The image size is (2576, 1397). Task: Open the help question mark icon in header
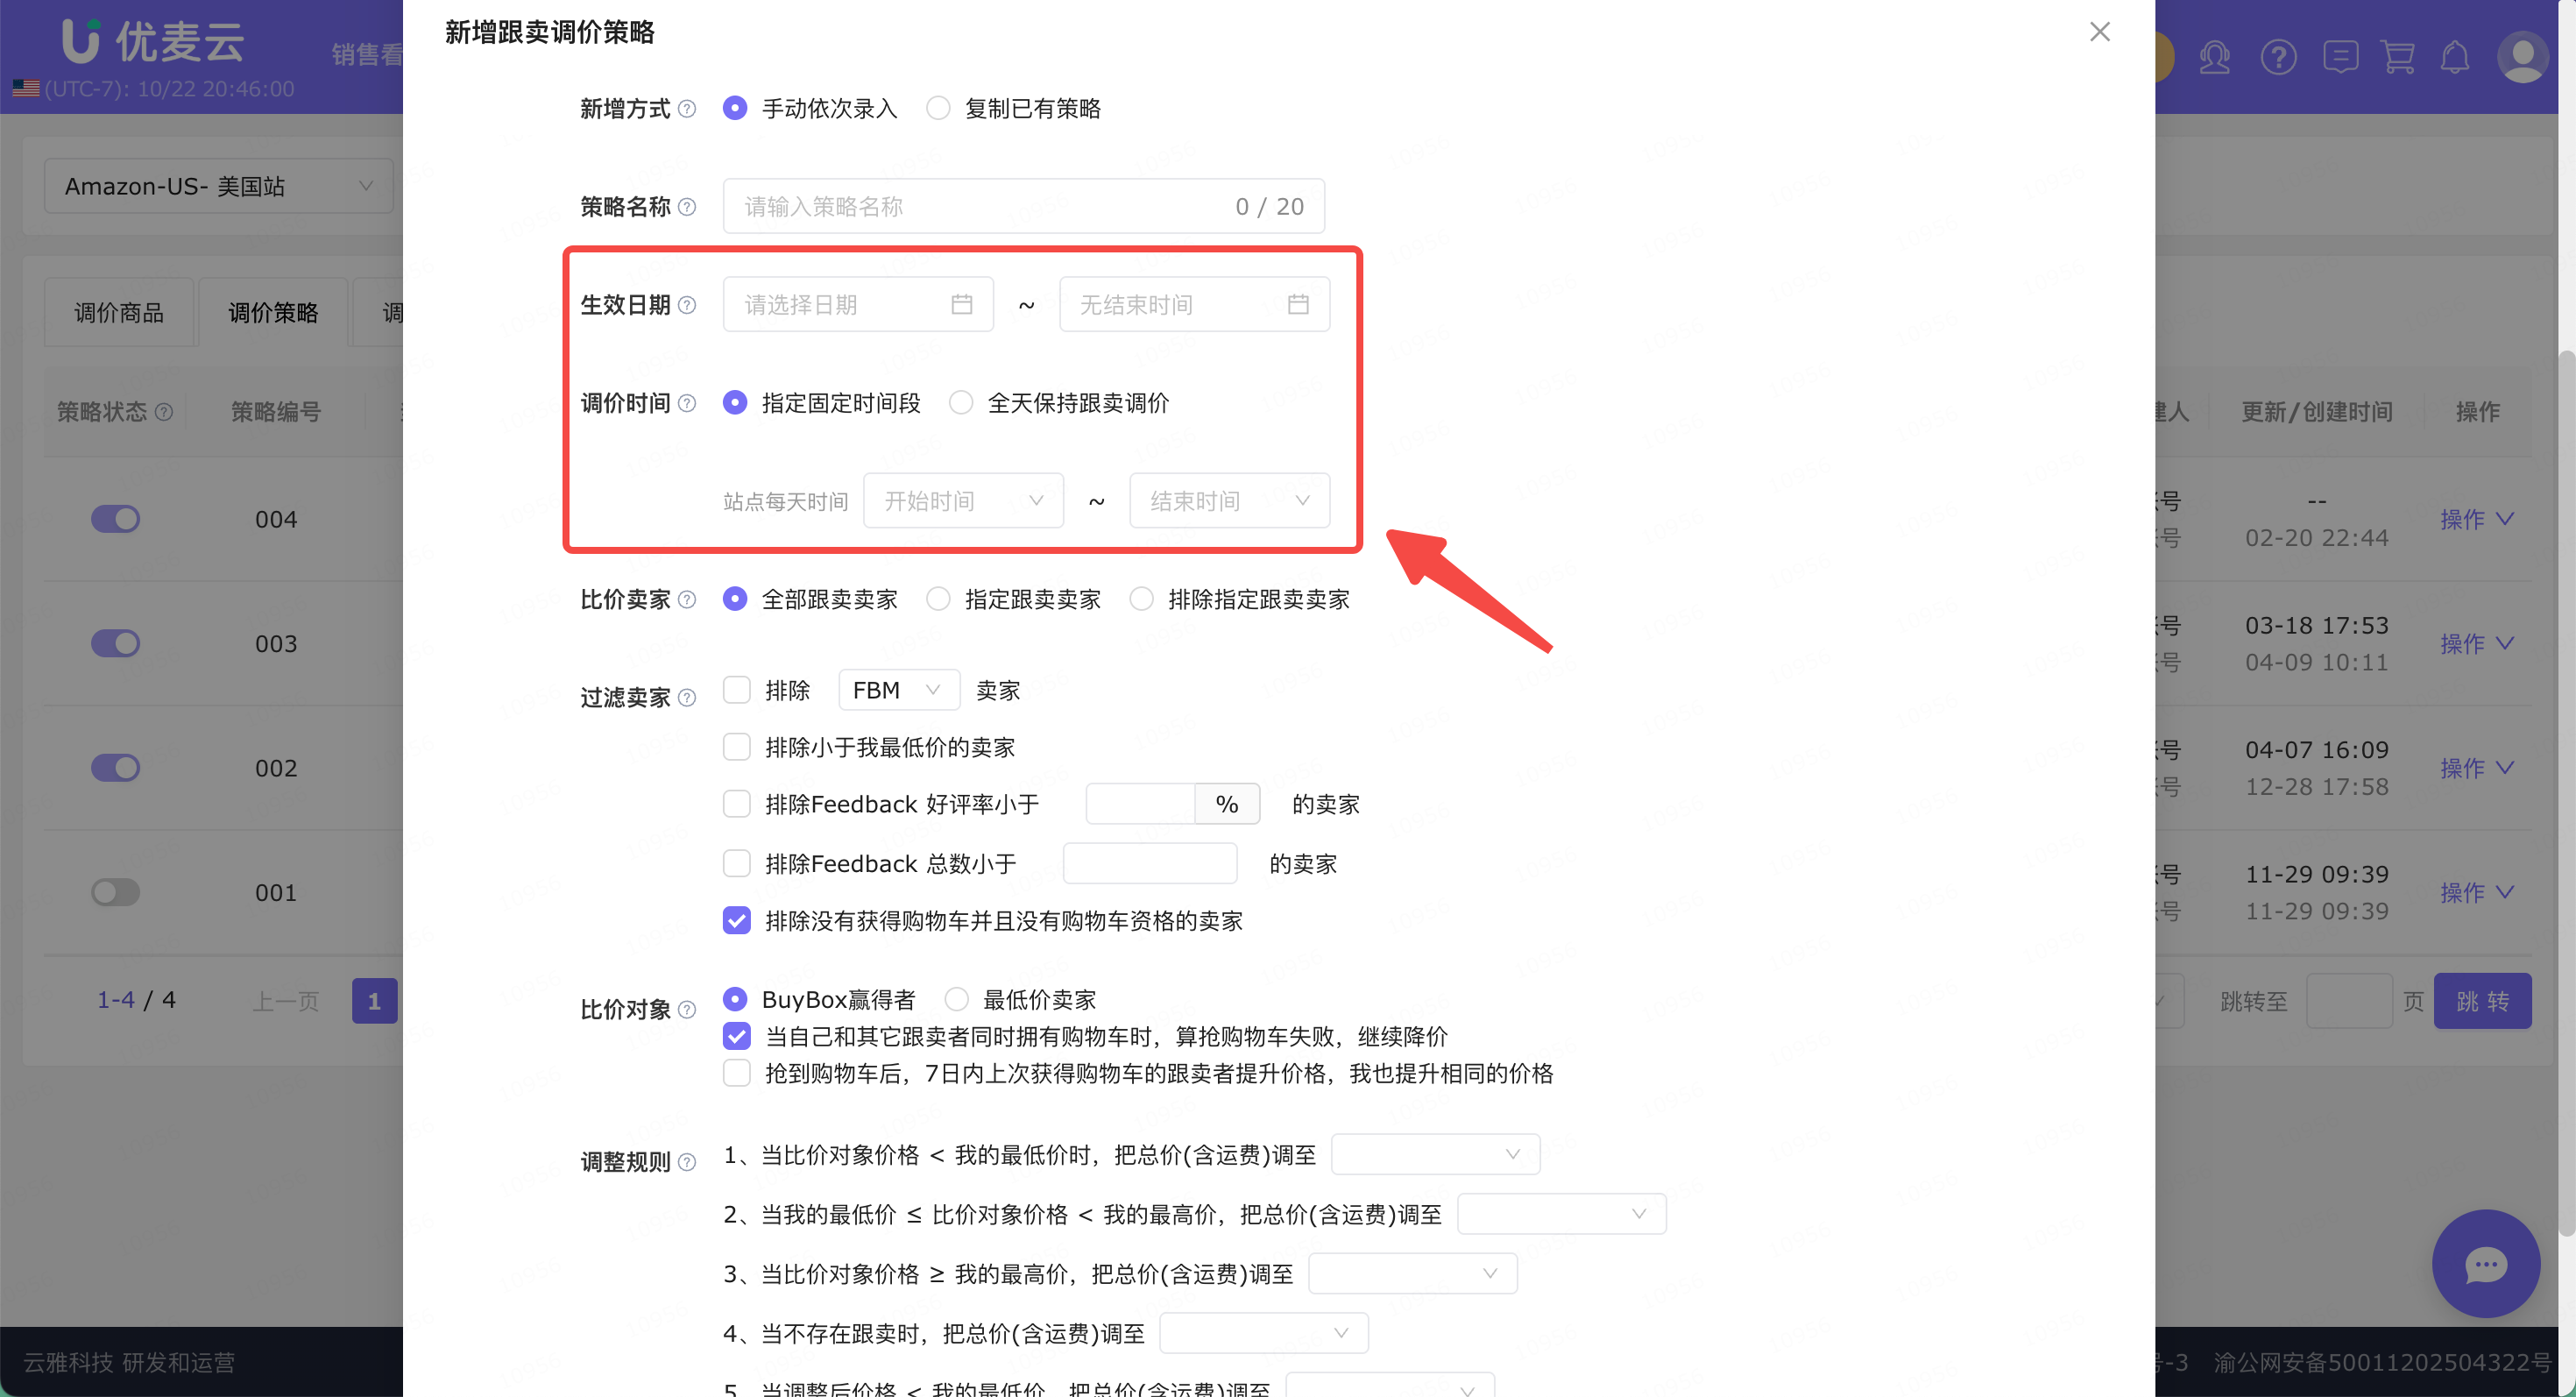pos(2278,57)
